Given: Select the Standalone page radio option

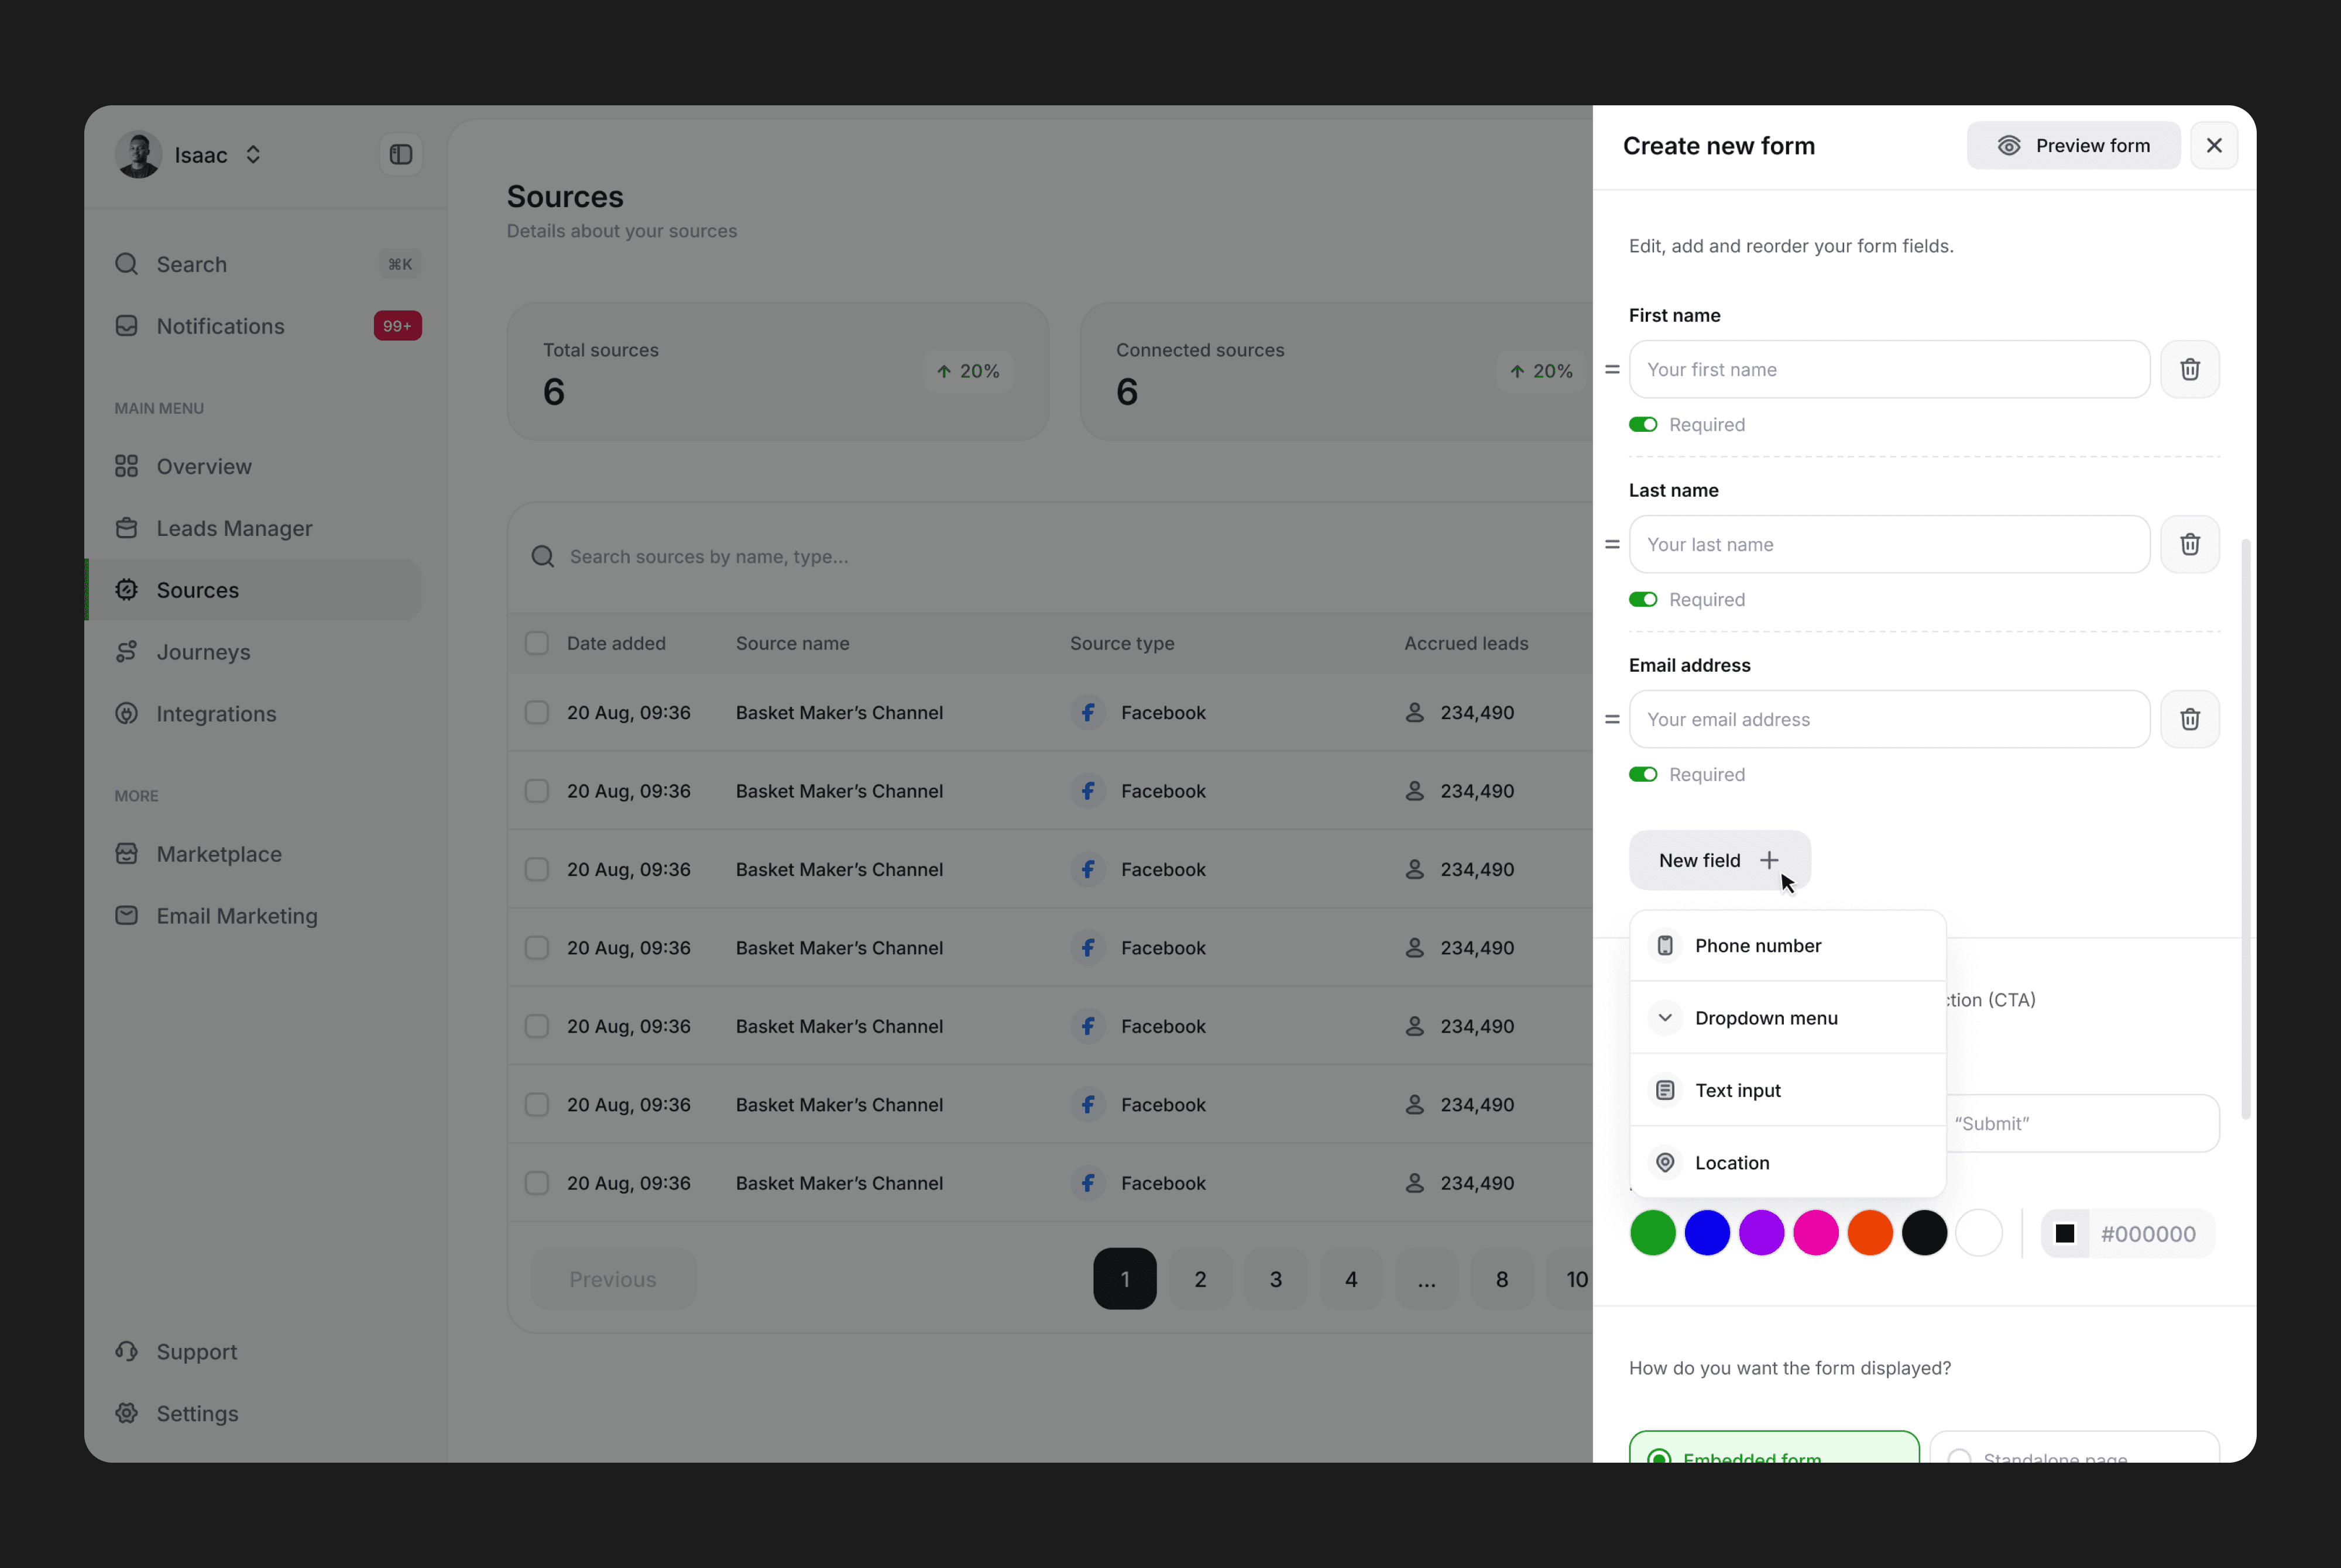Looking at the screenshot, I should tap(2075, 1447).
